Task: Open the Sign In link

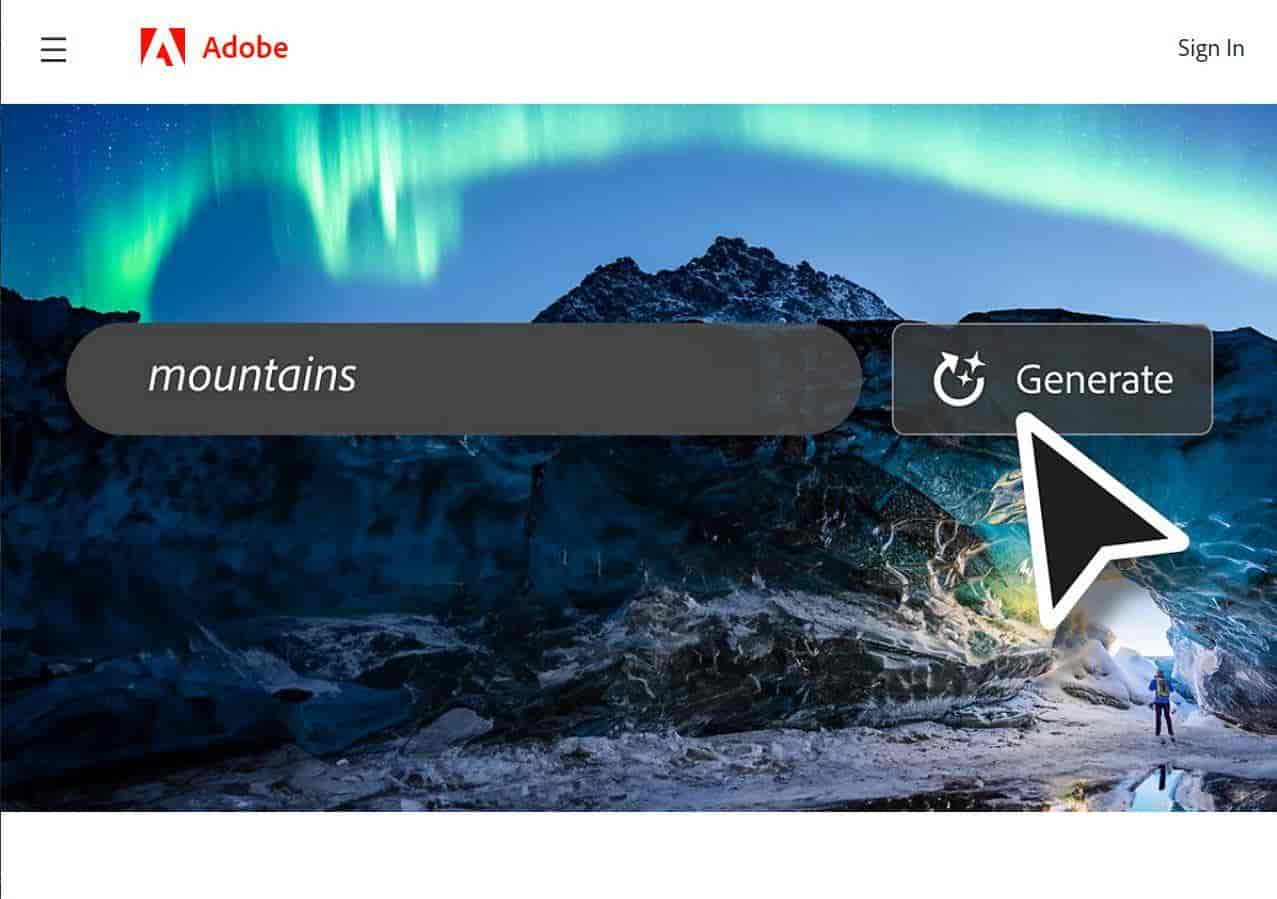Action: pyautogui.click(x=1210, y=48)
